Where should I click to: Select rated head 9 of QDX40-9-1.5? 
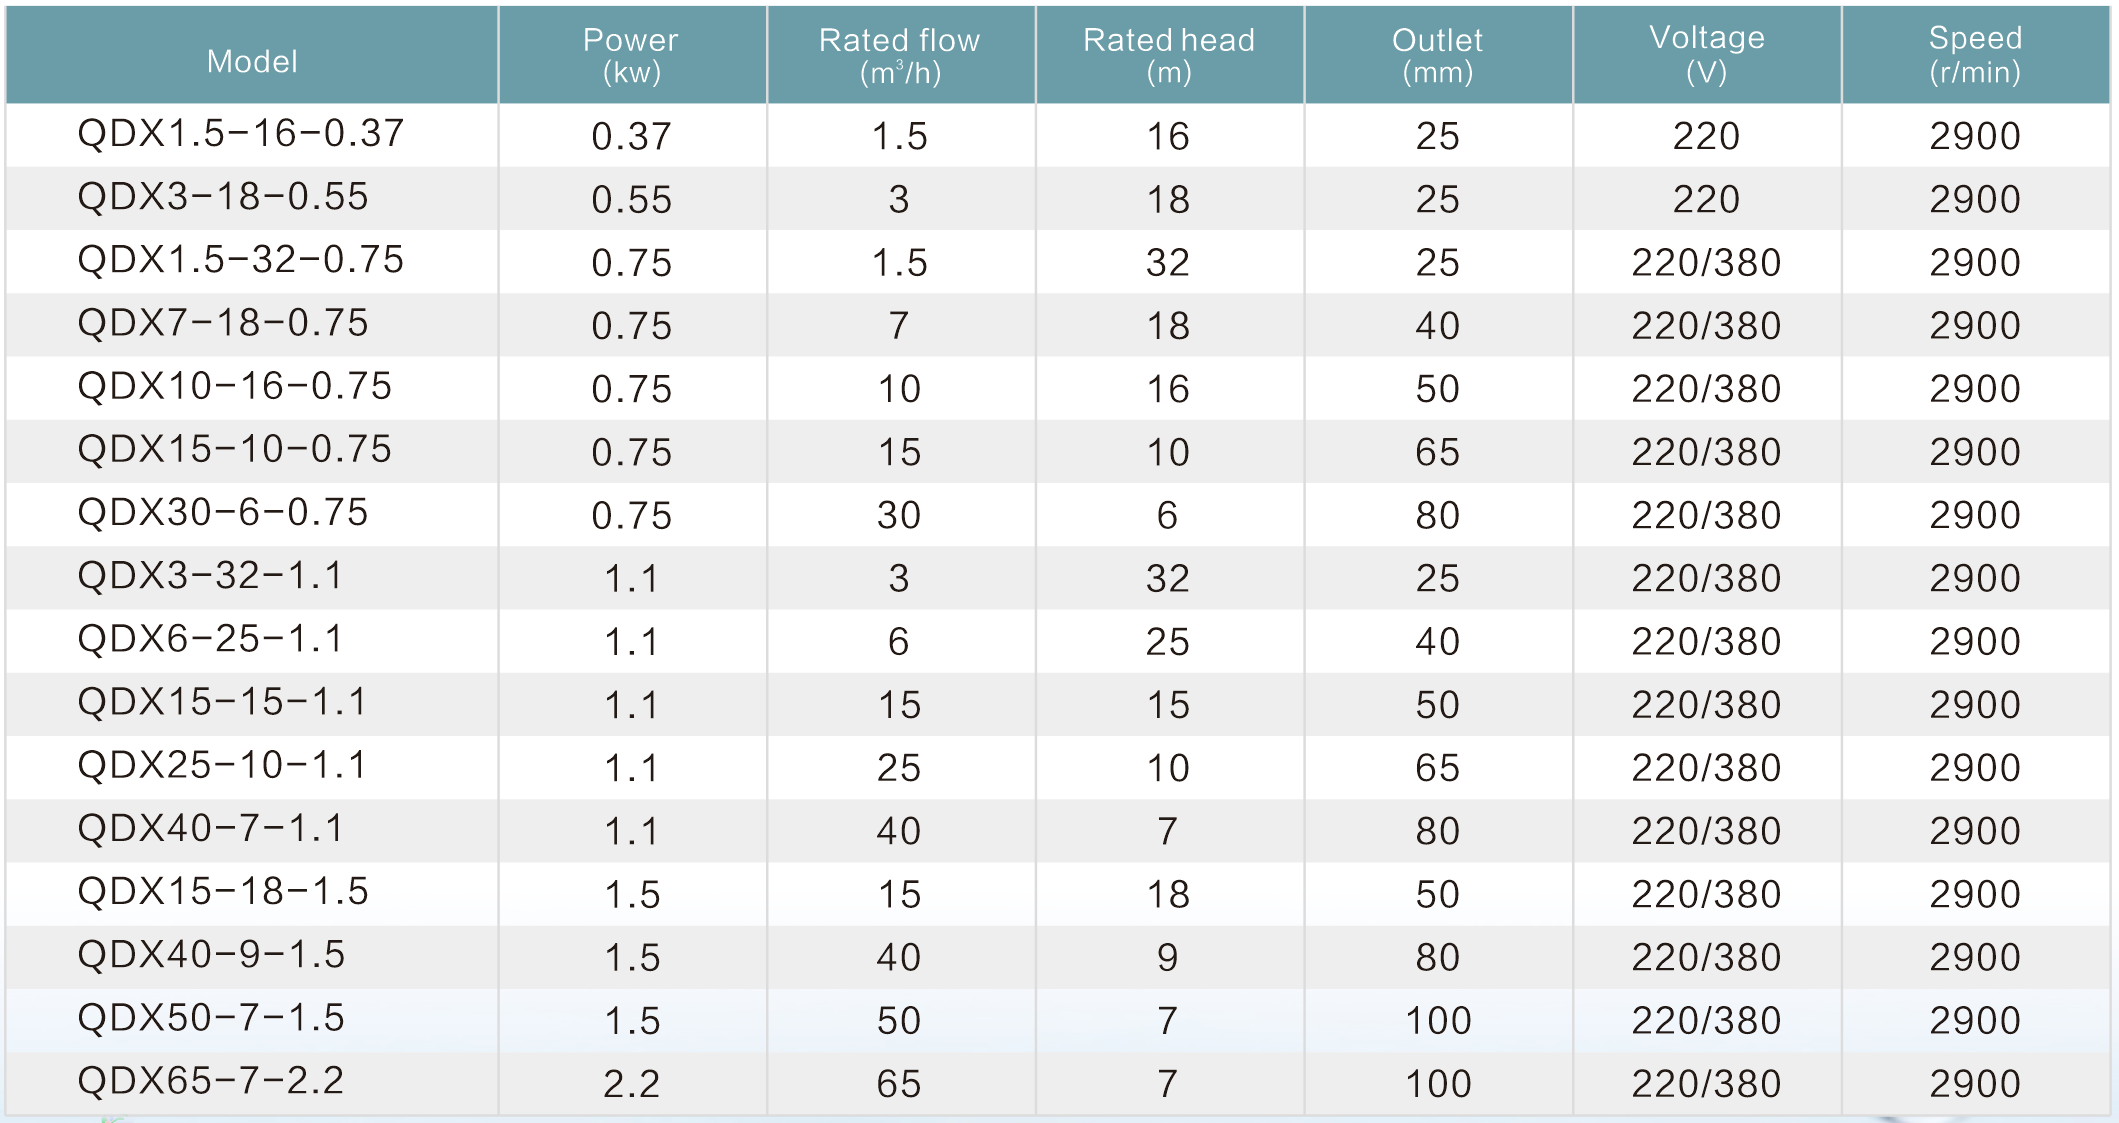click(1168, 957)
